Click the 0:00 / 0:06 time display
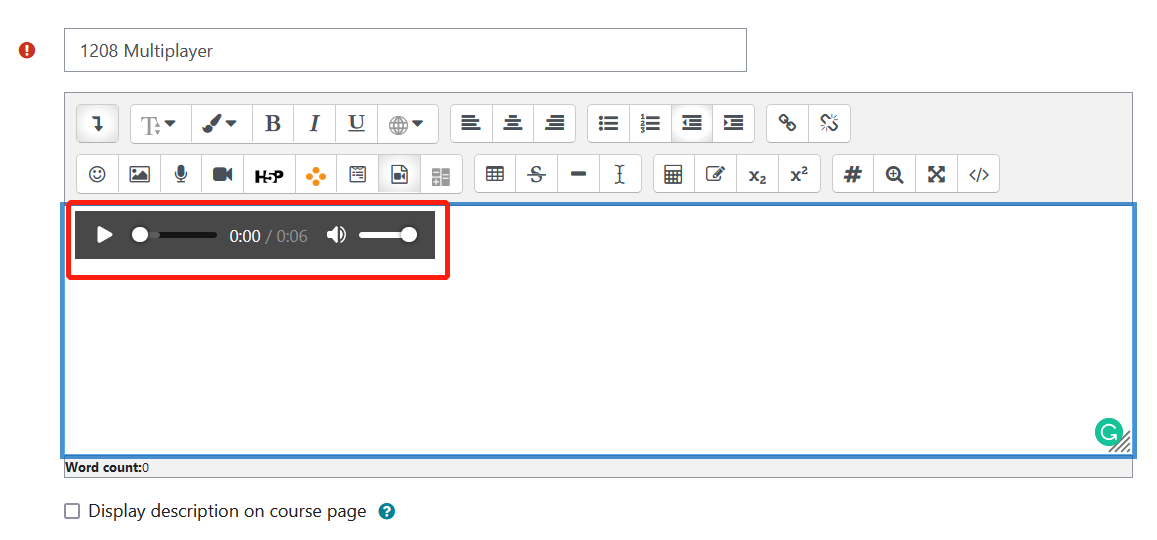Screen dimensions: 1157x540 point(269,235)
